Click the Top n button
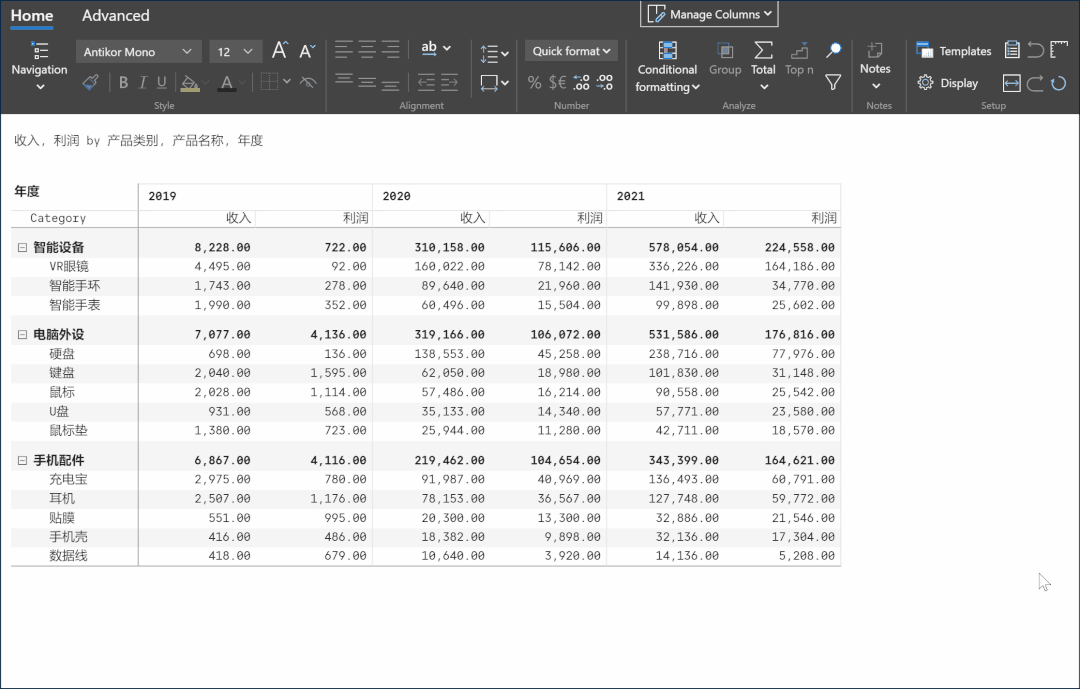This screenshot has height=689, width=1080. tap(799, 59)
